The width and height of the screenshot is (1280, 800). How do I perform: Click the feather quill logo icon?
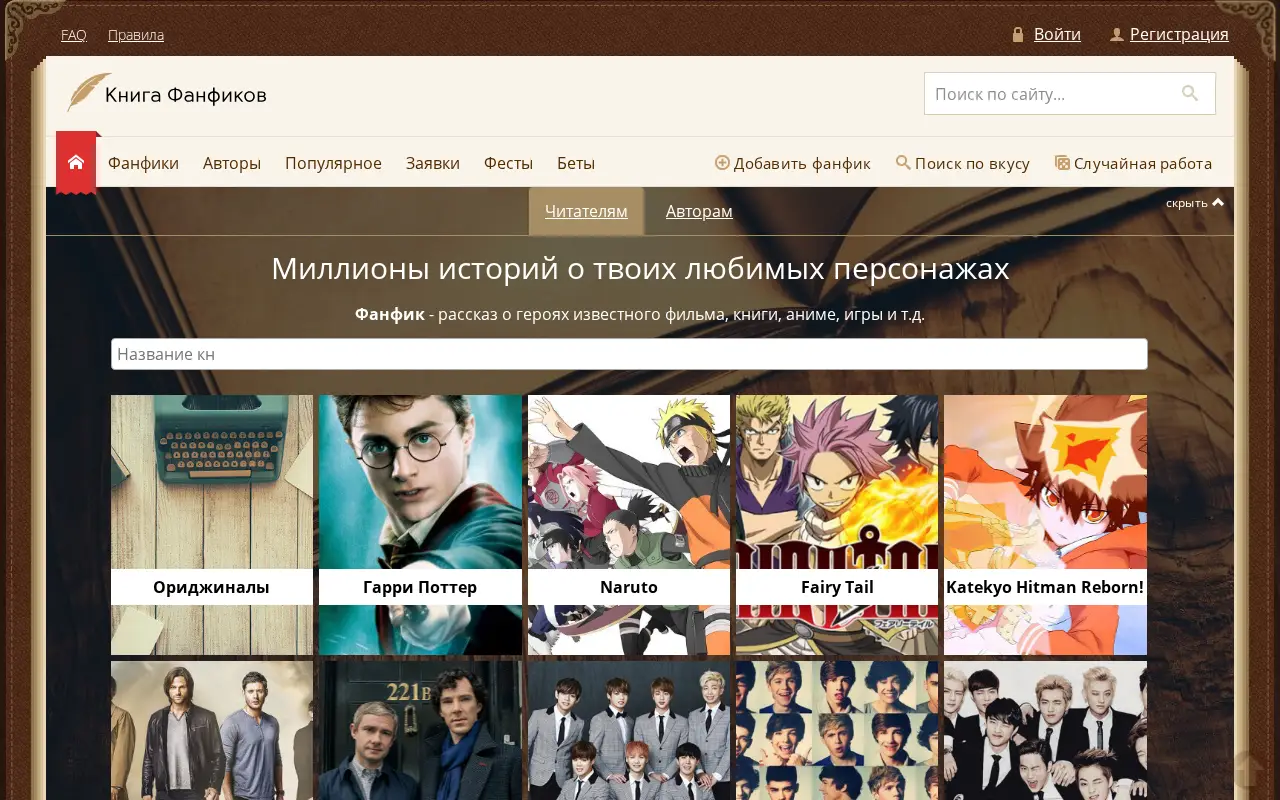click(88, 92)
